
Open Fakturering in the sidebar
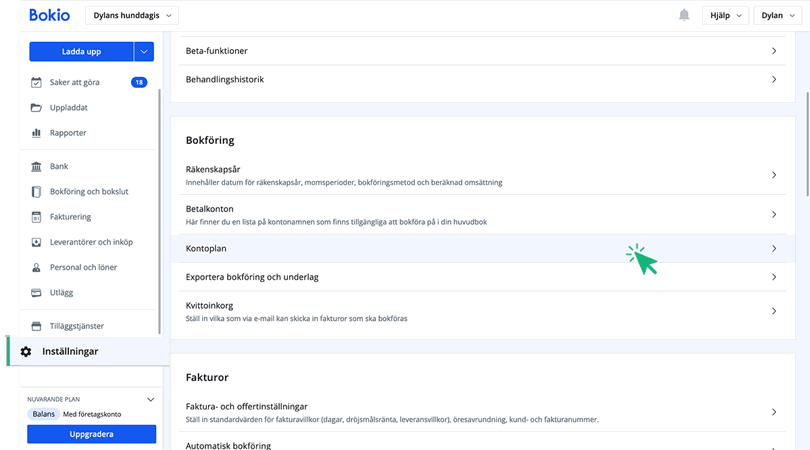70,216
